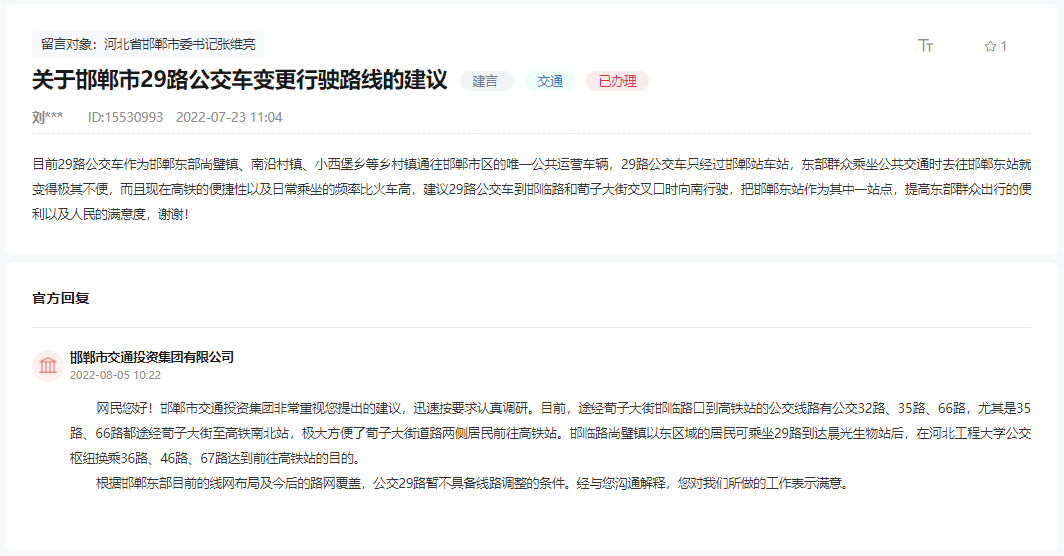This screenshot has width=1064, height=556.
Task: Click the replier name 邯郸市交通投资集团有限公司
Action: (x=152, y=357)
